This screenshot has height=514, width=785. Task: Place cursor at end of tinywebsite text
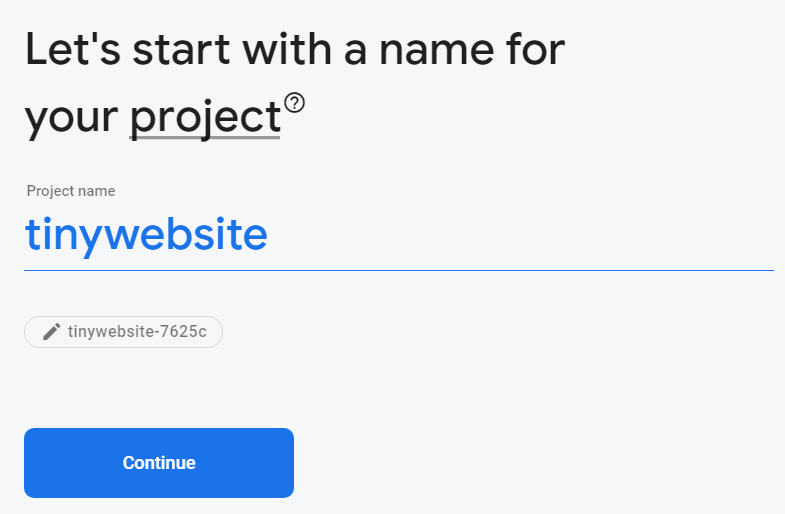coord(268,235)
